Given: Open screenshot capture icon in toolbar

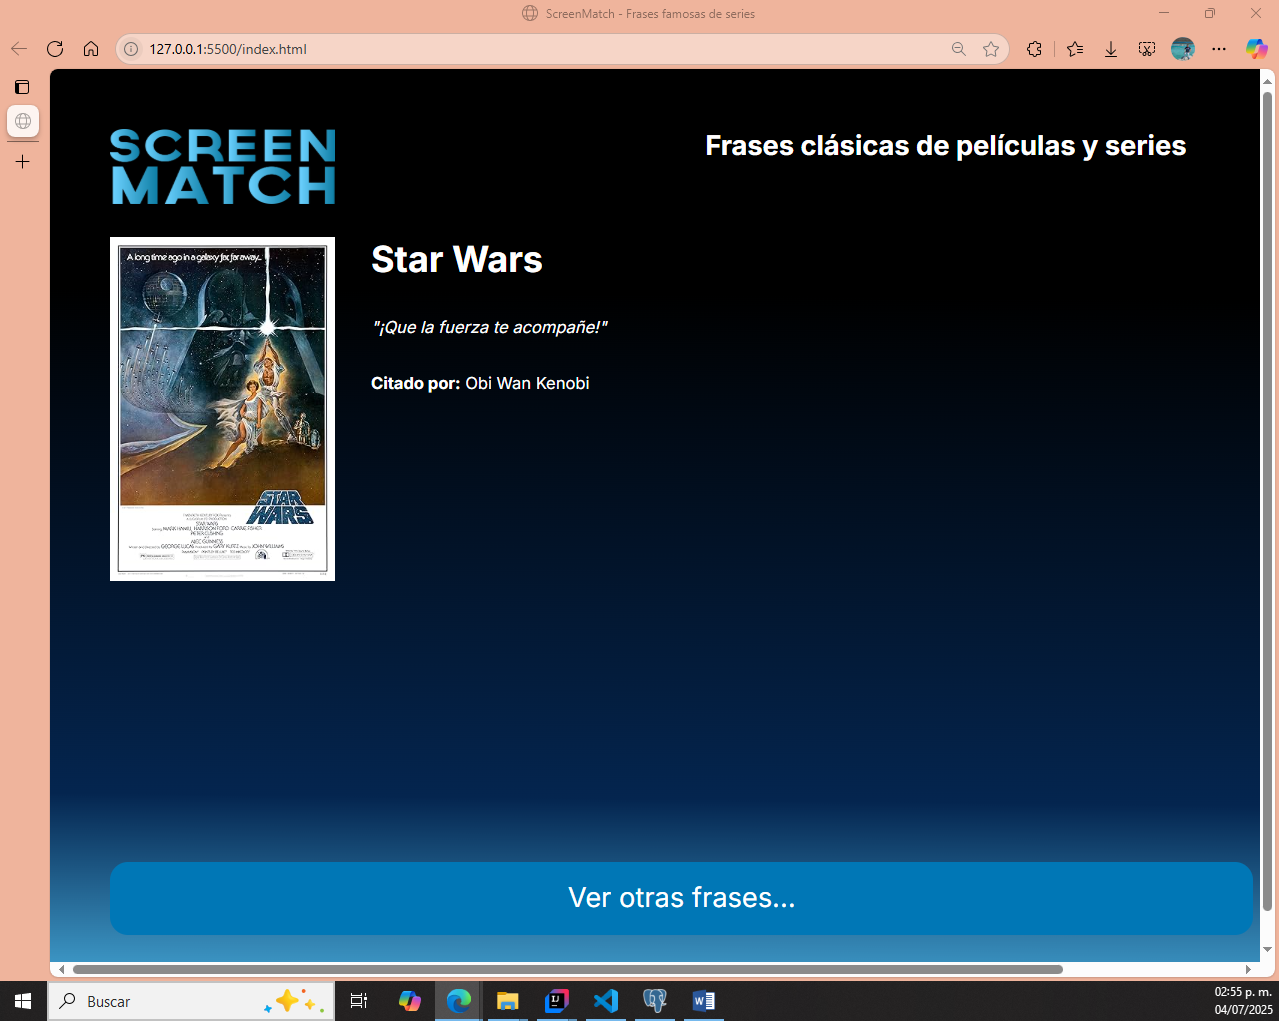Looking at the screenshot, I should 1147,49.
